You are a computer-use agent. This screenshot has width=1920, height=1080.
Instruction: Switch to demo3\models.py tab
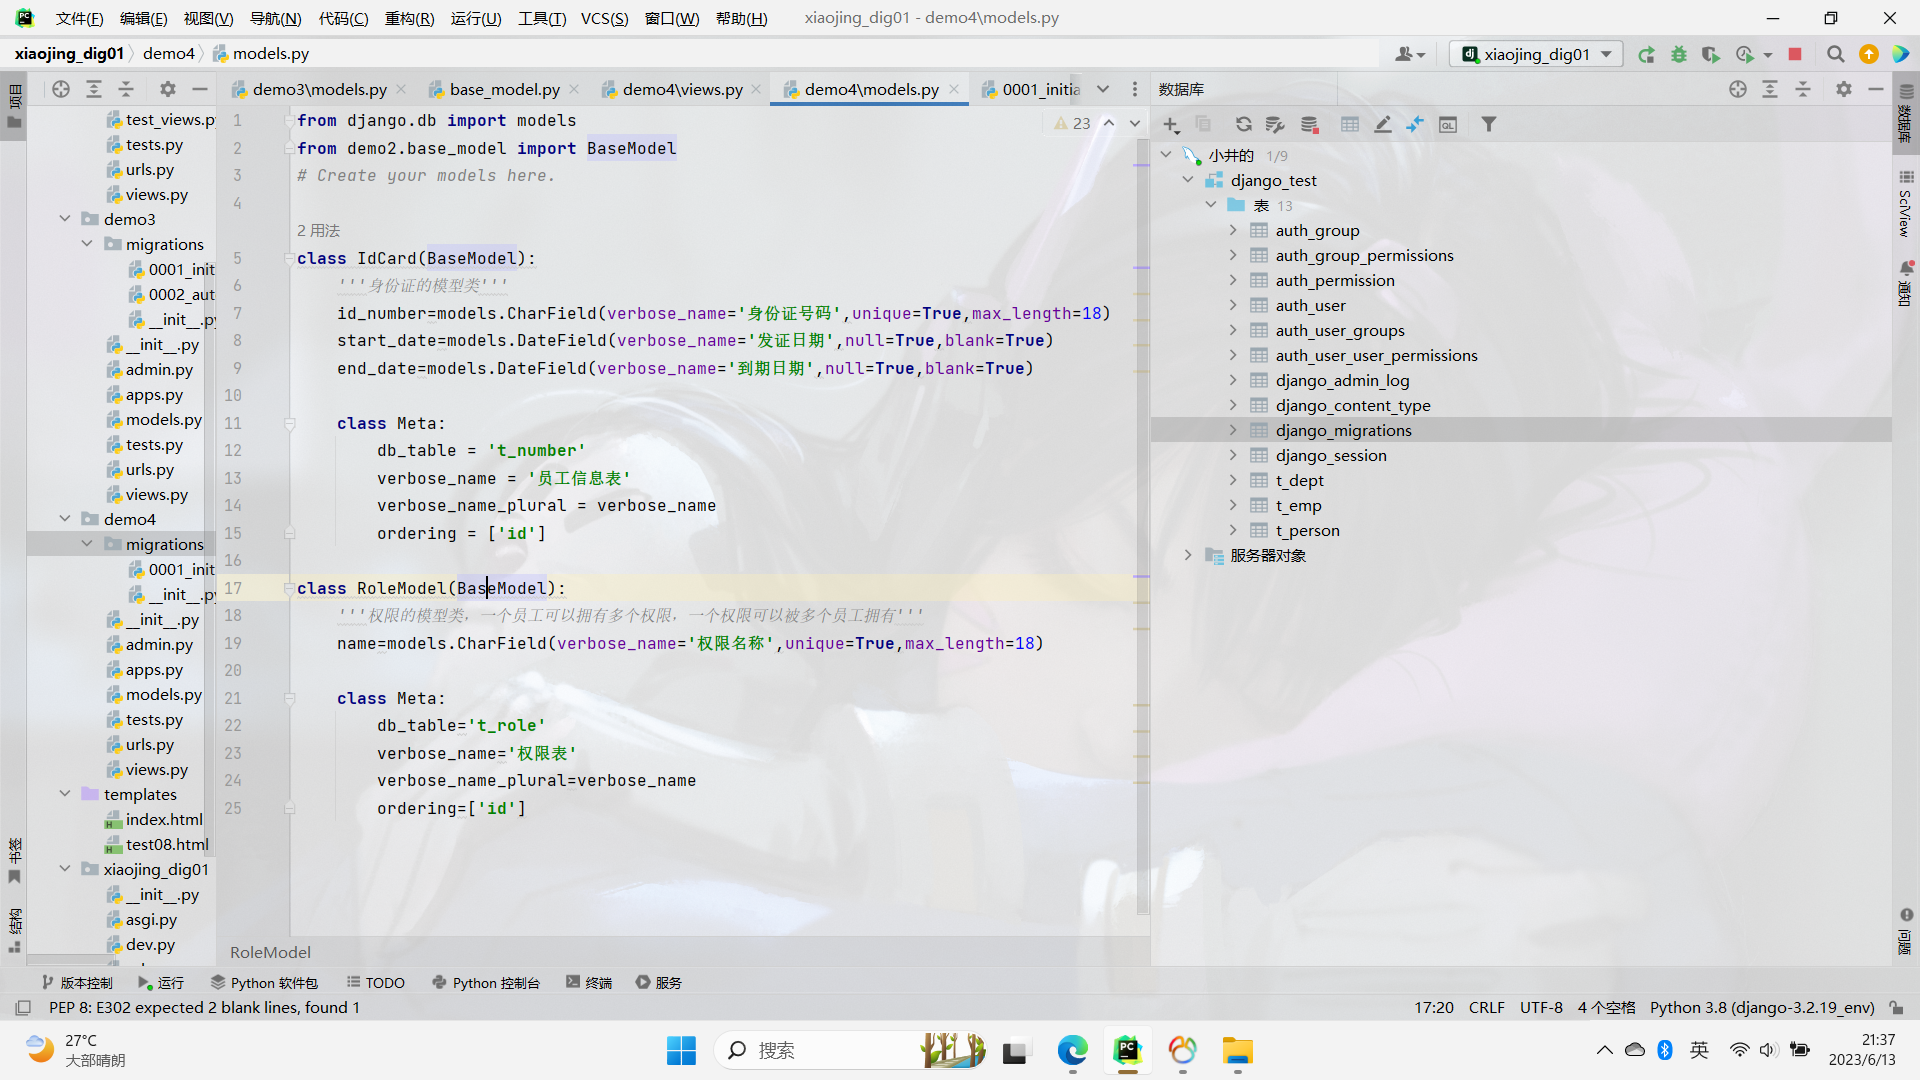click(x=319, y=89)
